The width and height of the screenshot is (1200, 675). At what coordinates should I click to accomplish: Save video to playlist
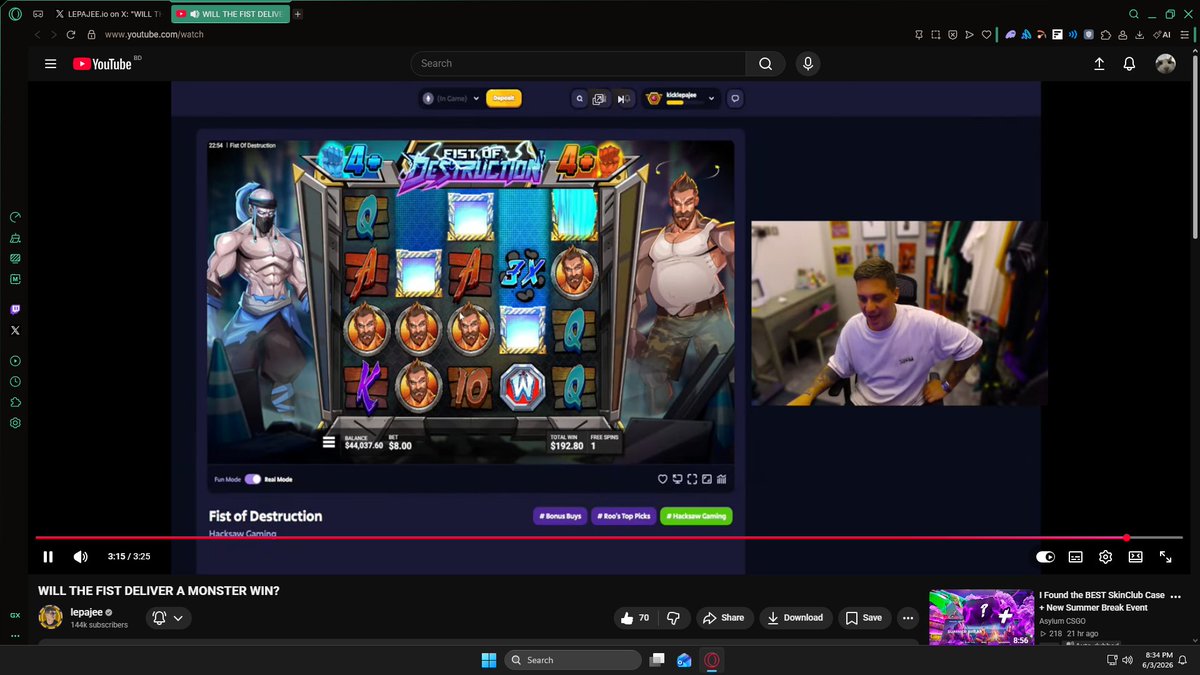[x=864, y=618]
